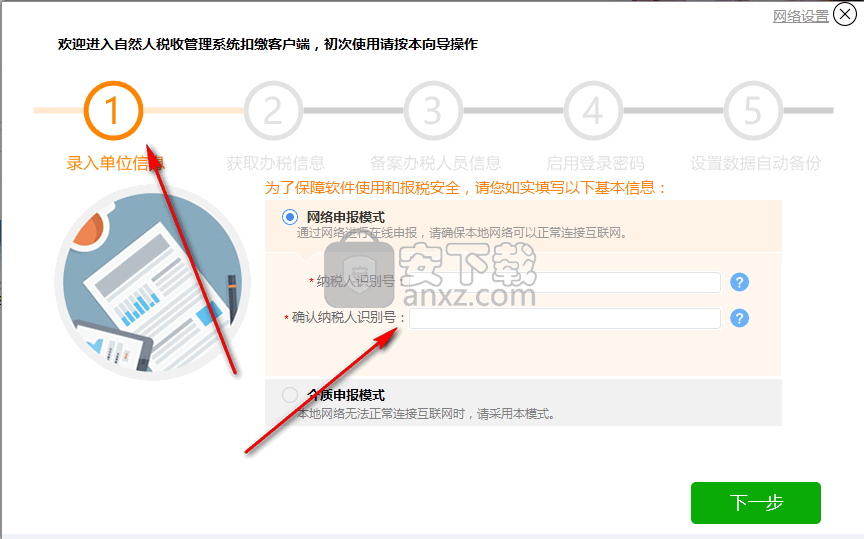Image resolution: width=864 pixels, height=539 pixels.
Task: Click the 下一步 button
Action: [x=755, y=503]
